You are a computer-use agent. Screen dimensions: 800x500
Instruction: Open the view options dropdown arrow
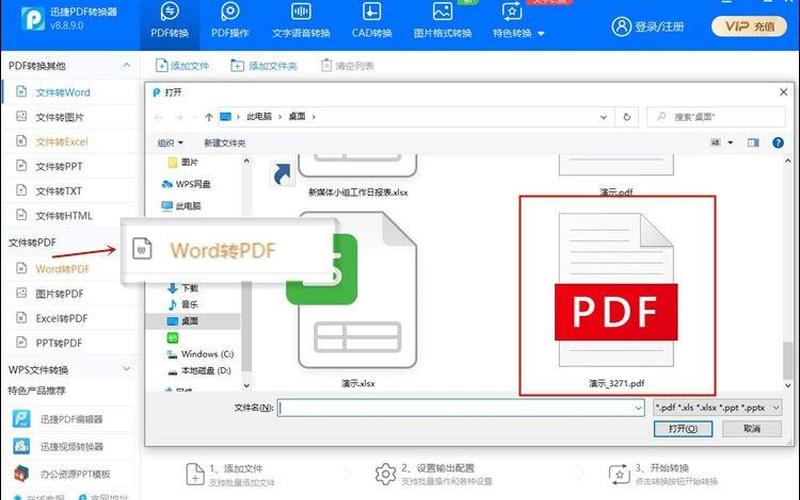pyautogui.click(x=730, y=142)
